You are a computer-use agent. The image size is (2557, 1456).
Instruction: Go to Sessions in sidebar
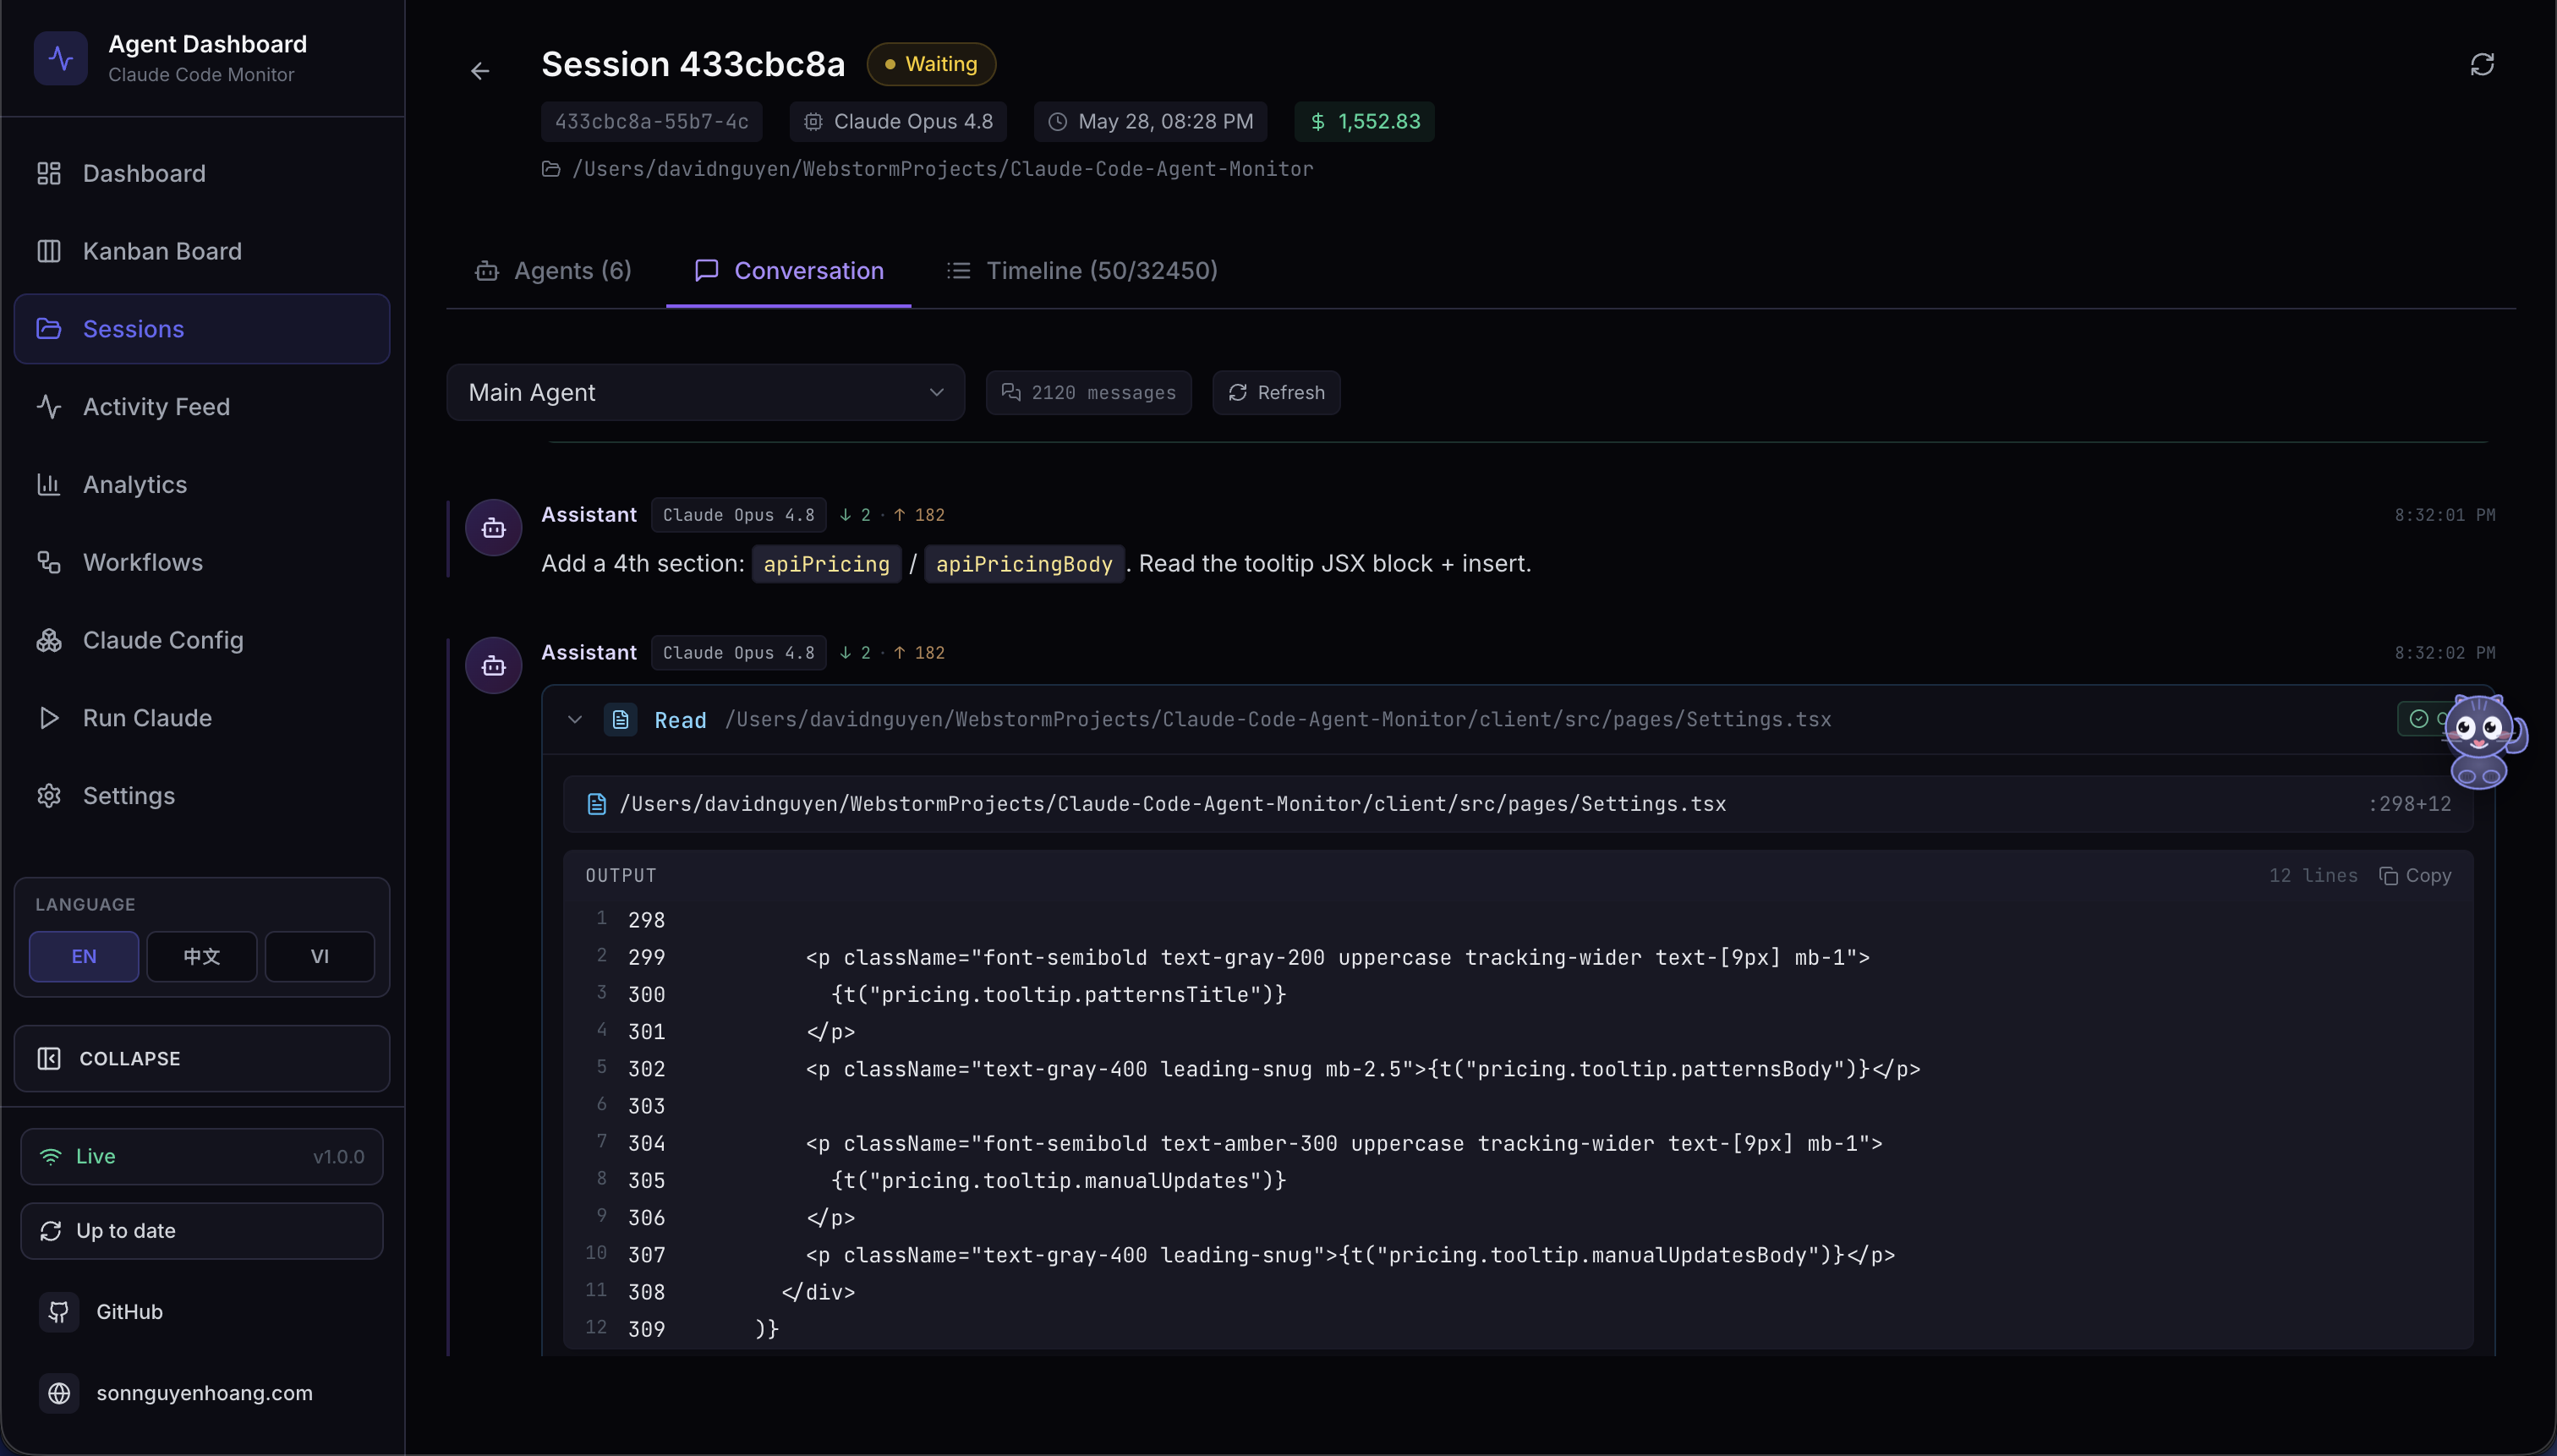202,329
